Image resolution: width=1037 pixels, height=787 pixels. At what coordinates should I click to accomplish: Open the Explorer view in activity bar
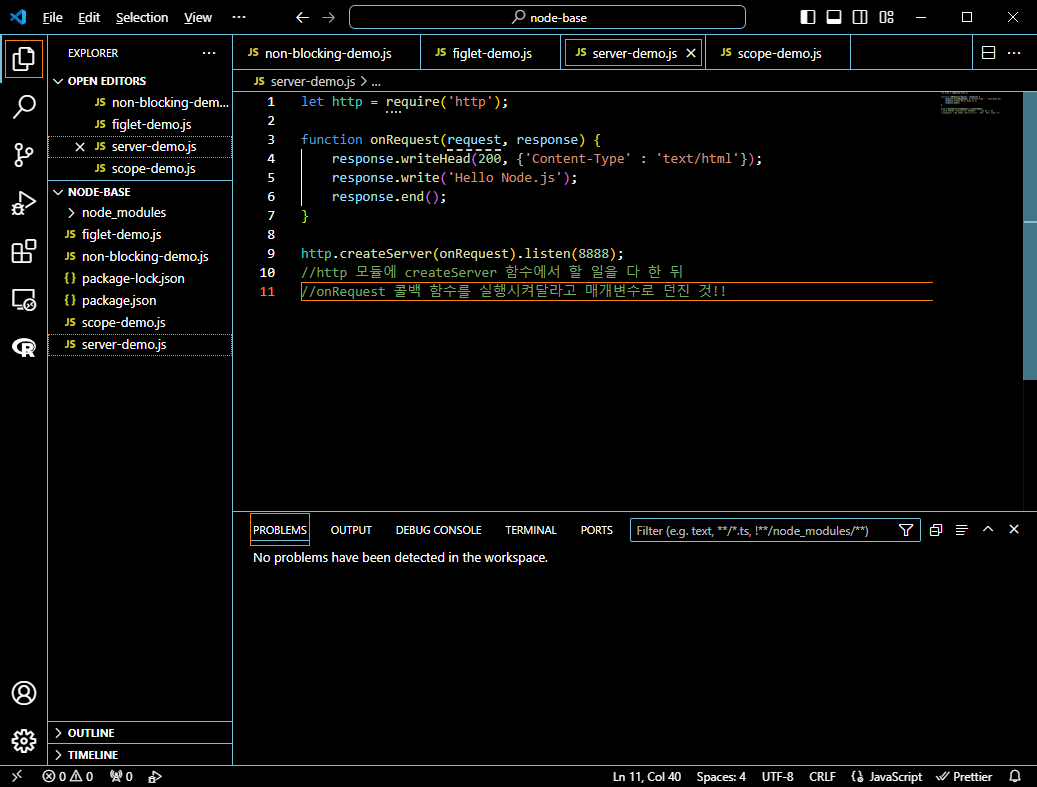pyautogui.click(x=24, y=59)
